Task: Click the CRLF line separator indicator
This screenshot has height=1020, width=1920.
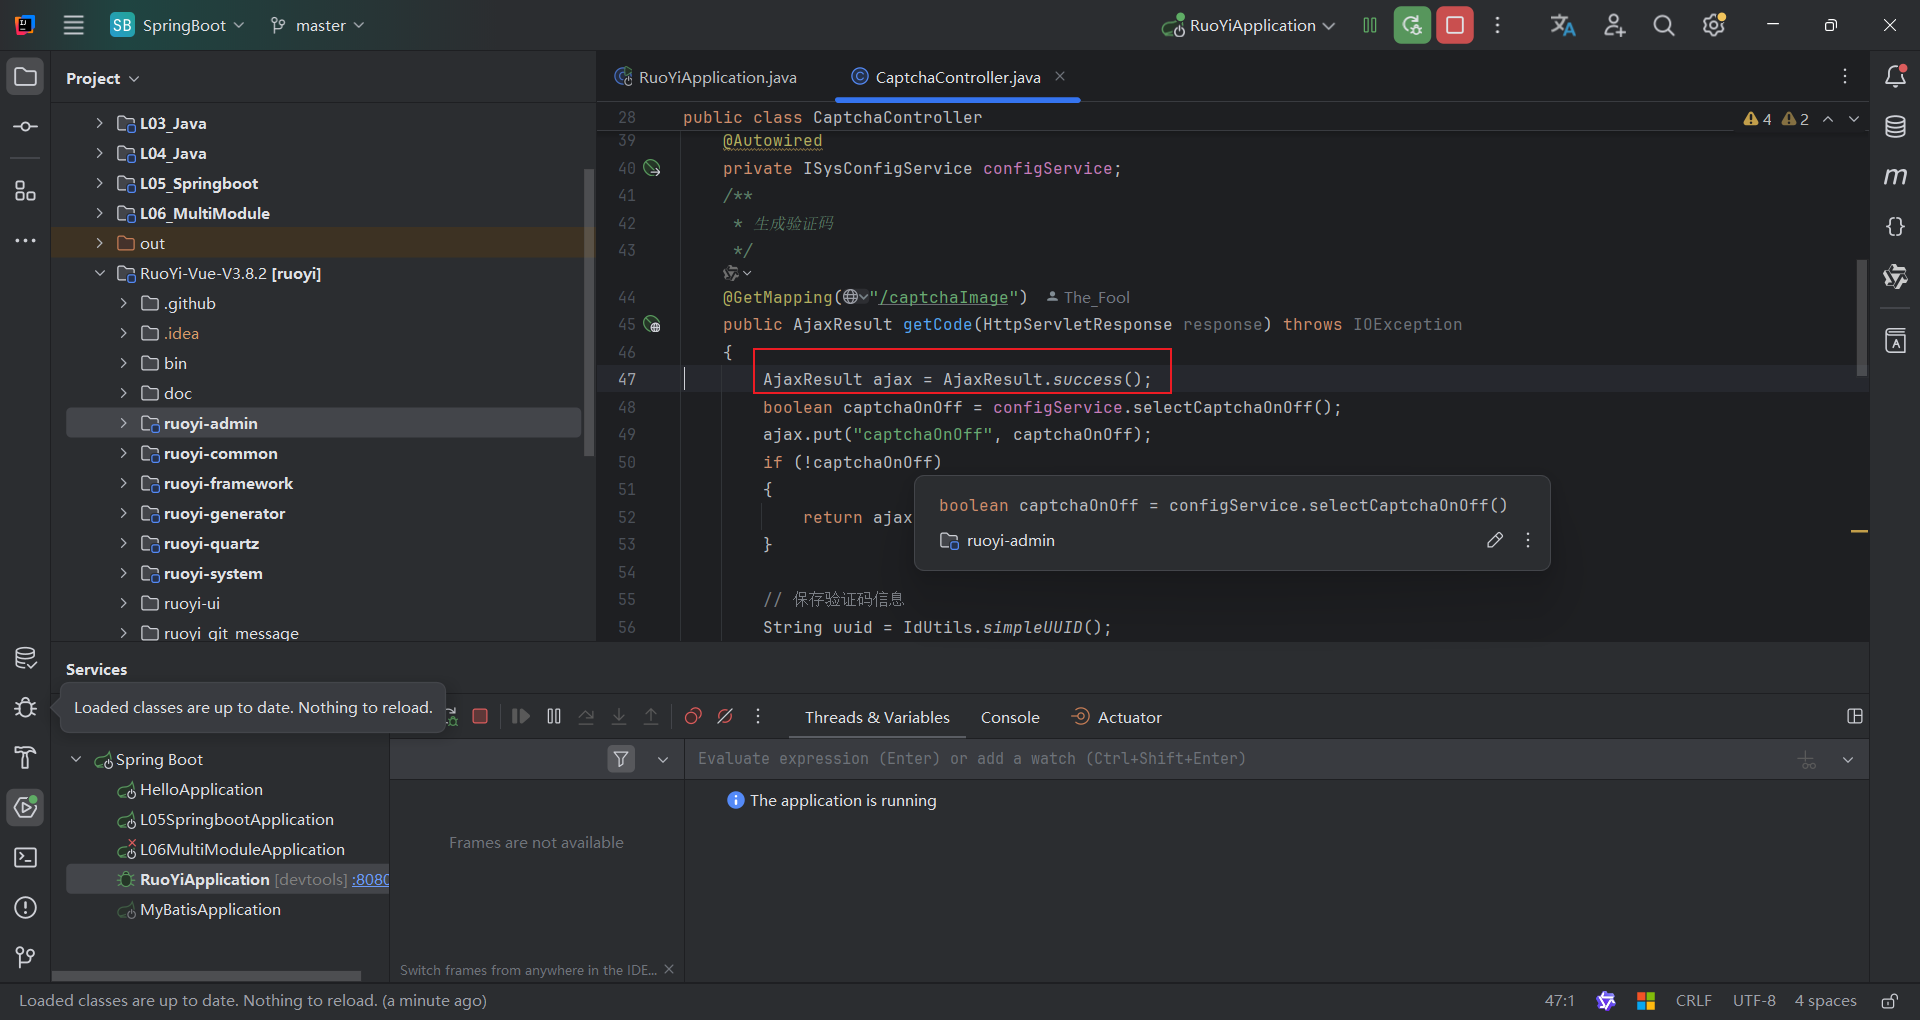Action: [1693, 1001]
